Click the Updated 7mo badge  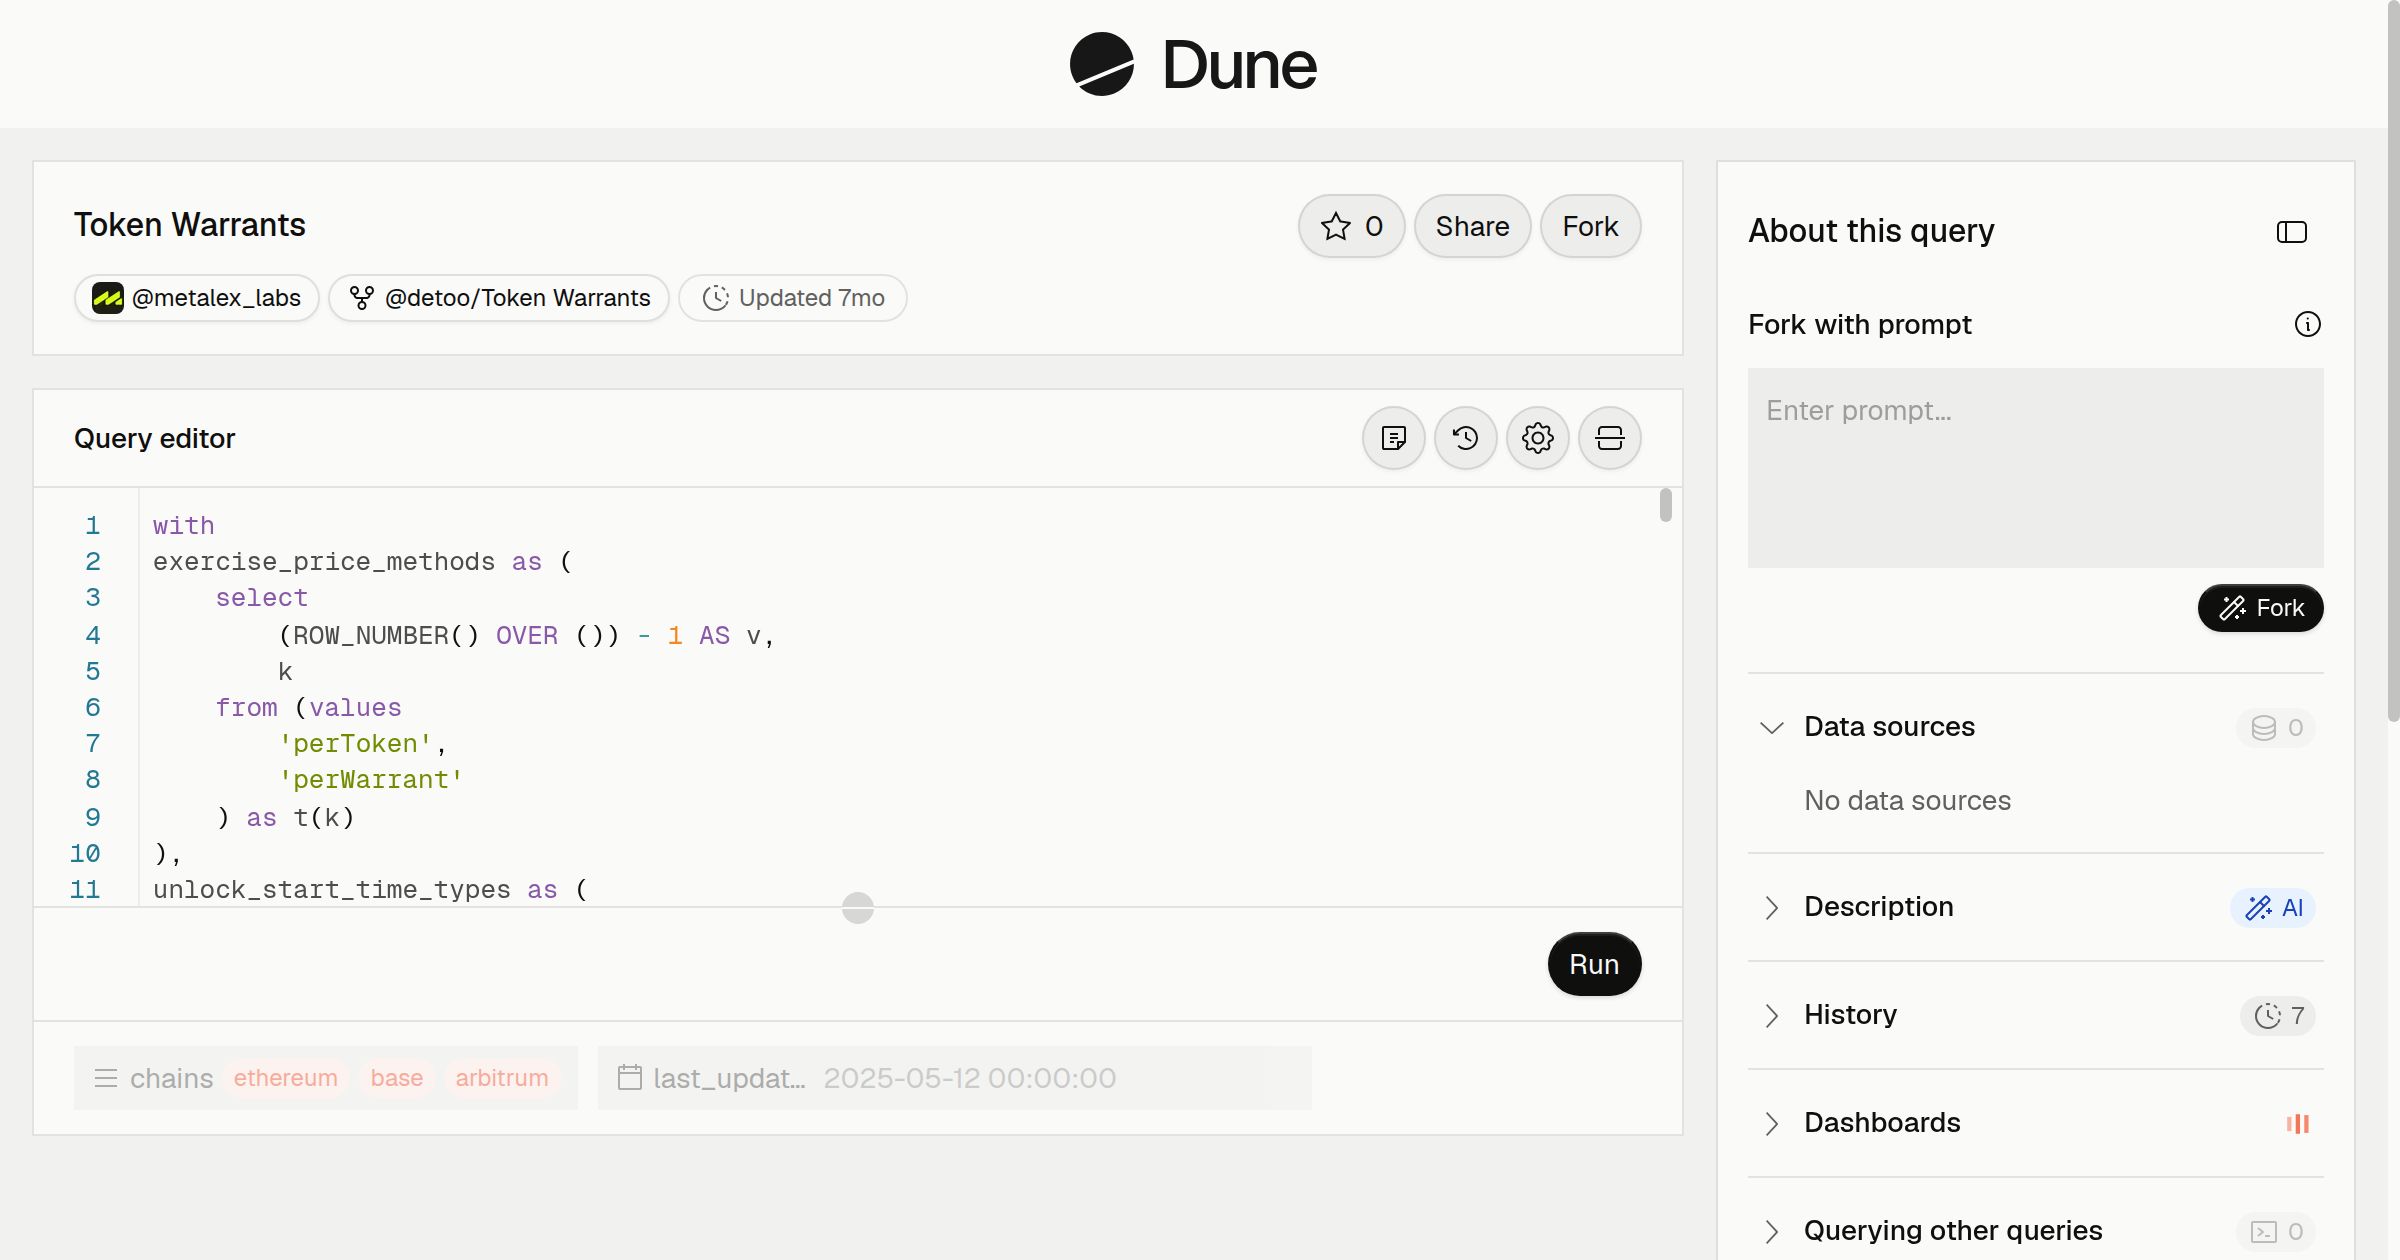[793, 298]
